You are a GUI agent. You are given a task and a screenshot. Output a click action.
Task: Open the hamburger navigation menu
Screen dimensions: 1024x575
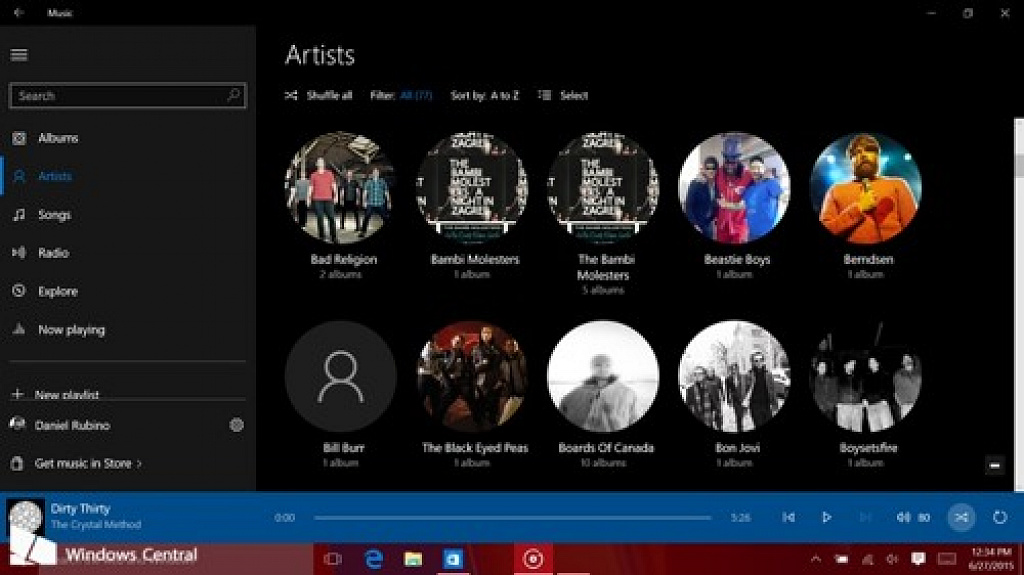coord(19,55)
